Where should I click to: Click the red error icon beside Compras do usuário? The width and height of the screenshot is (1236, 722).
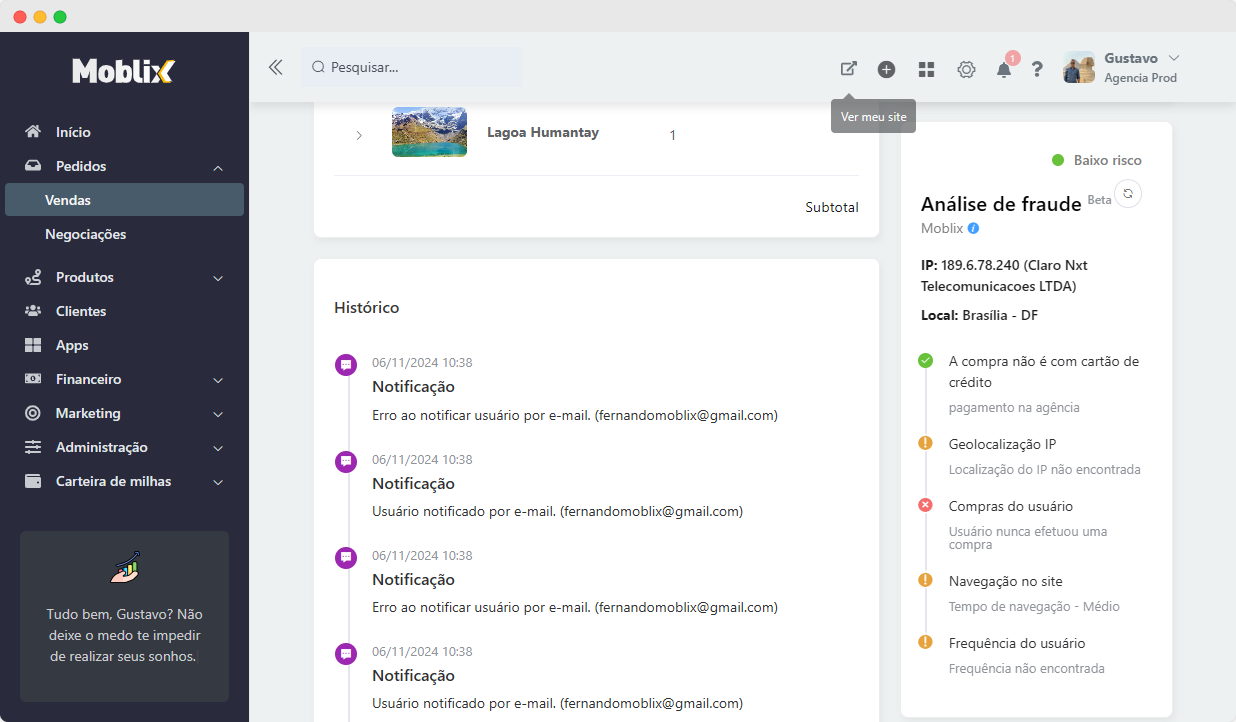(925, 505)
